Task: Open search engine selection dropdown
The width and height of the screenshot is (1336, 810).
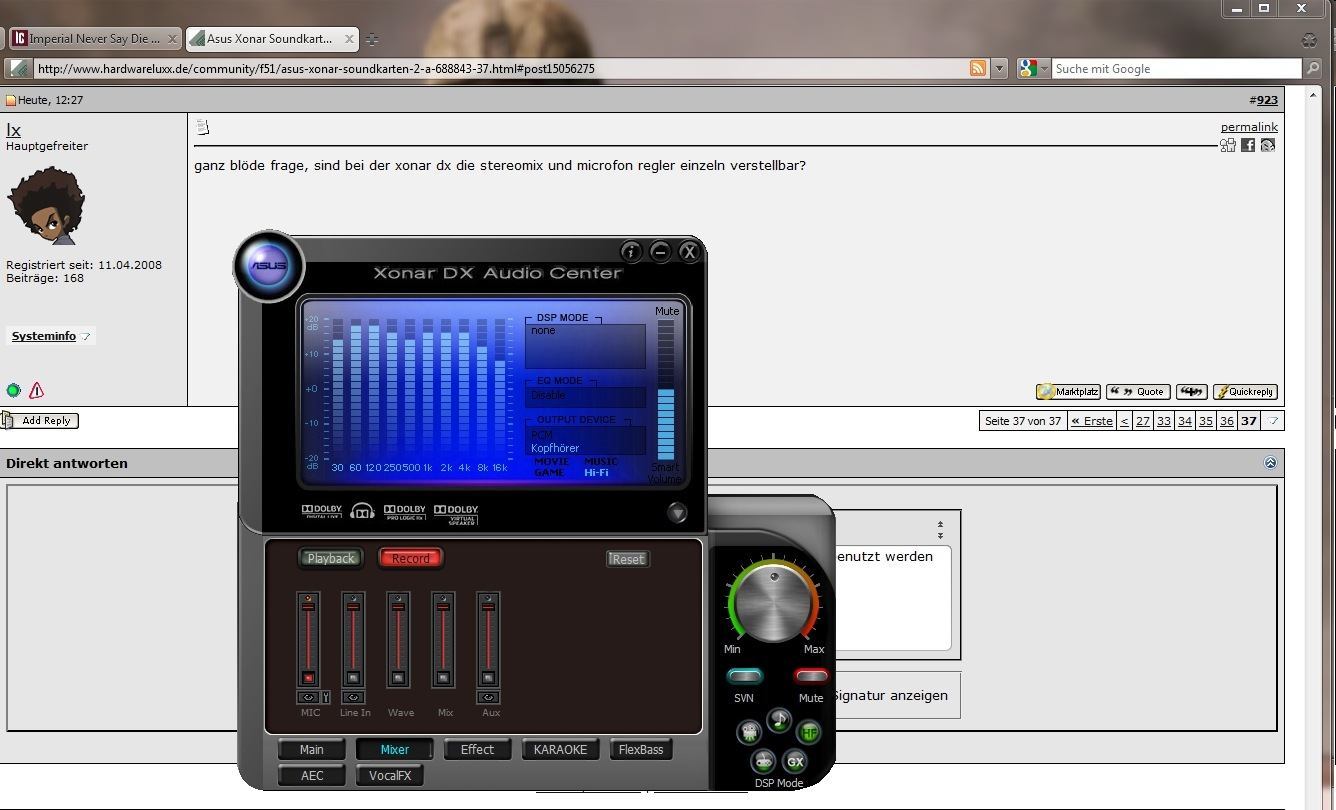Action: click(x=1034, y=68)
